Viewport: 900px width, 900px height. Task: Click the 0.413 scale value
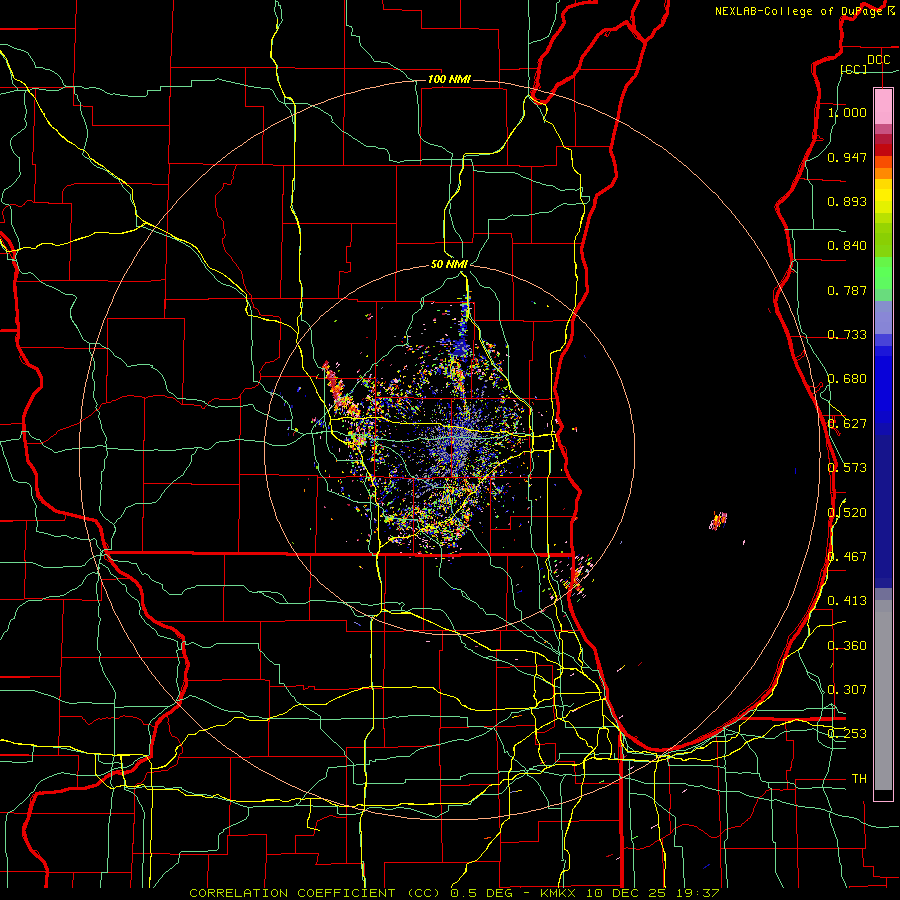pyautogui.click(x=847, y=601)
